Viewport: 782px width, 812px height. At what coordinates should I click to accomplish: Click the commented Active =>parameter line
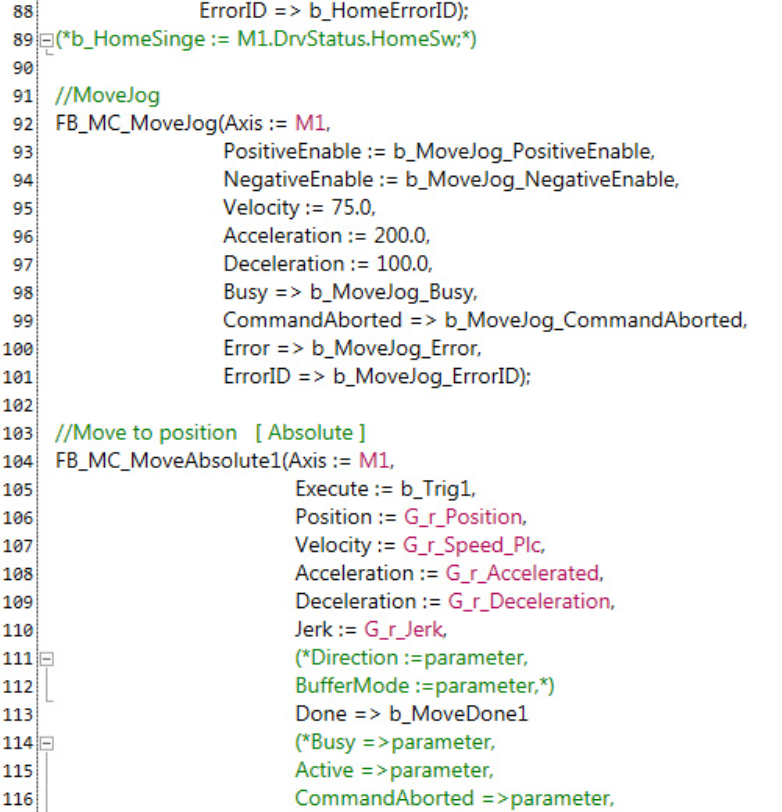(394, 770)
